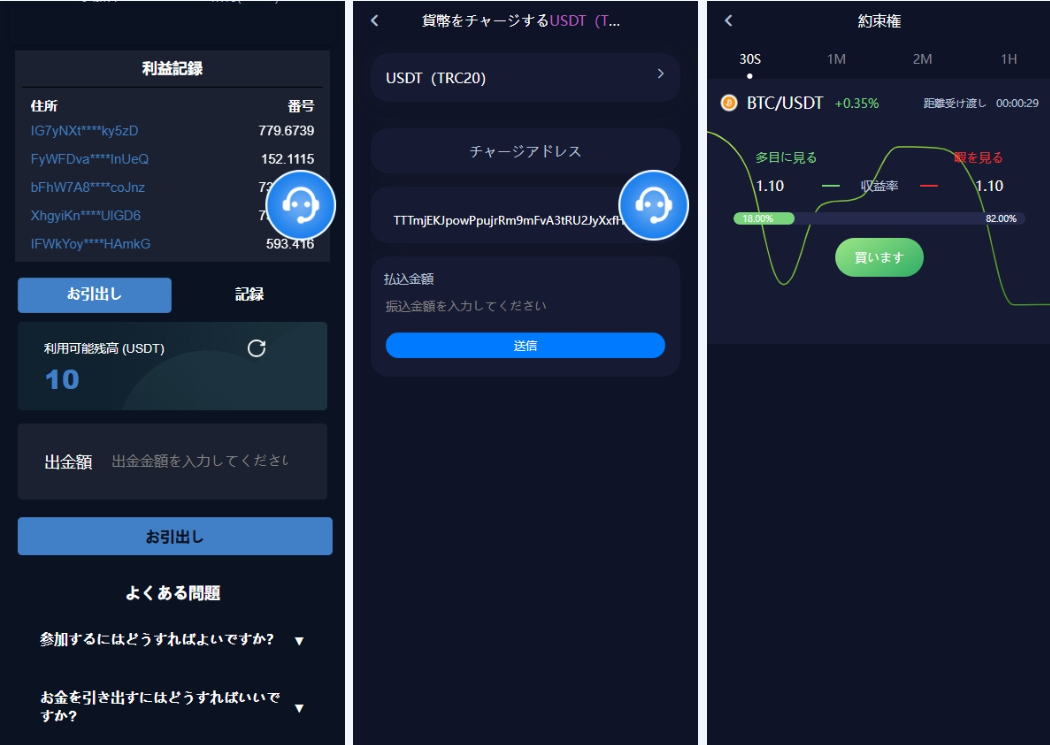Click the green 買います buy button
The image size is (1050, 745).
pos(879,257)
